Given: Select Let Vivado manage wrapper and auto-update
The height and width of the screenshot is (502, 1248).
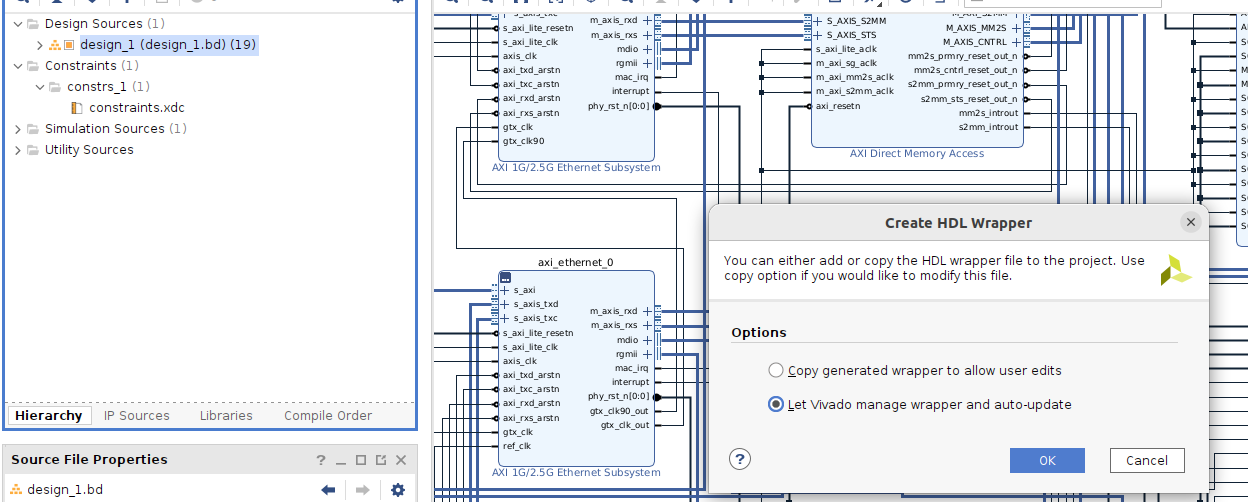Looking at the screenshot, I should pyautogui.click(x=776, y=405).
